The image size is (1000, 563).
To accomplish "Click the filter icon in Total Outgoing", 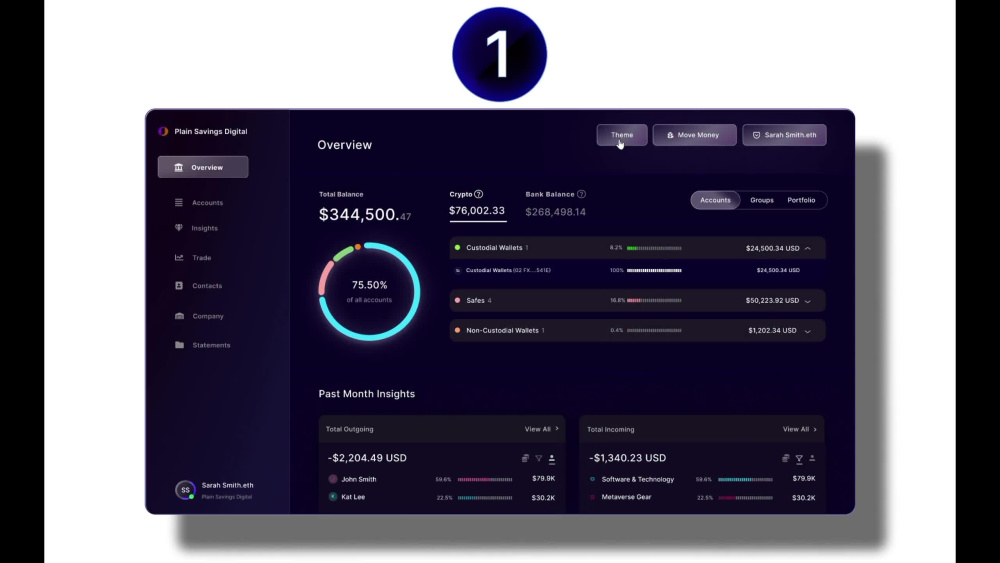I will point(538,458).
